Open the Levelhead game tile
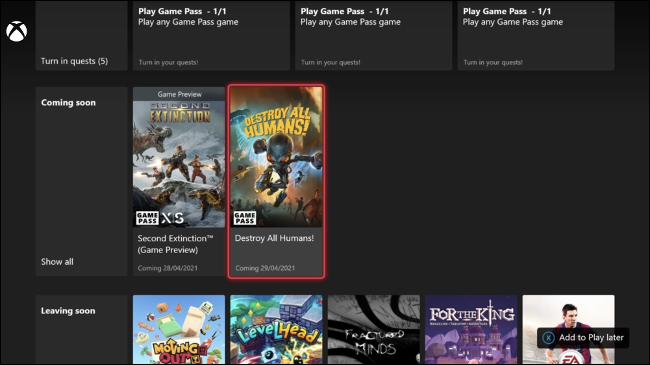 276,330
